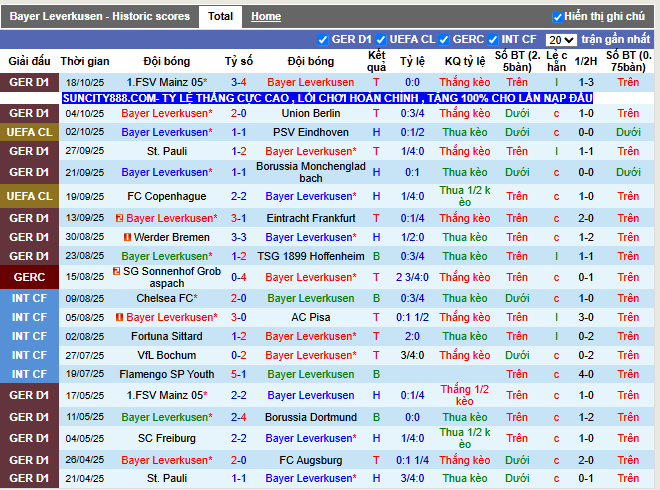Open the SUNCITY888.COM promotional banner link
The width and height of the screenshot is (660, 490).
pyautogui.click(x=327, y=98)
